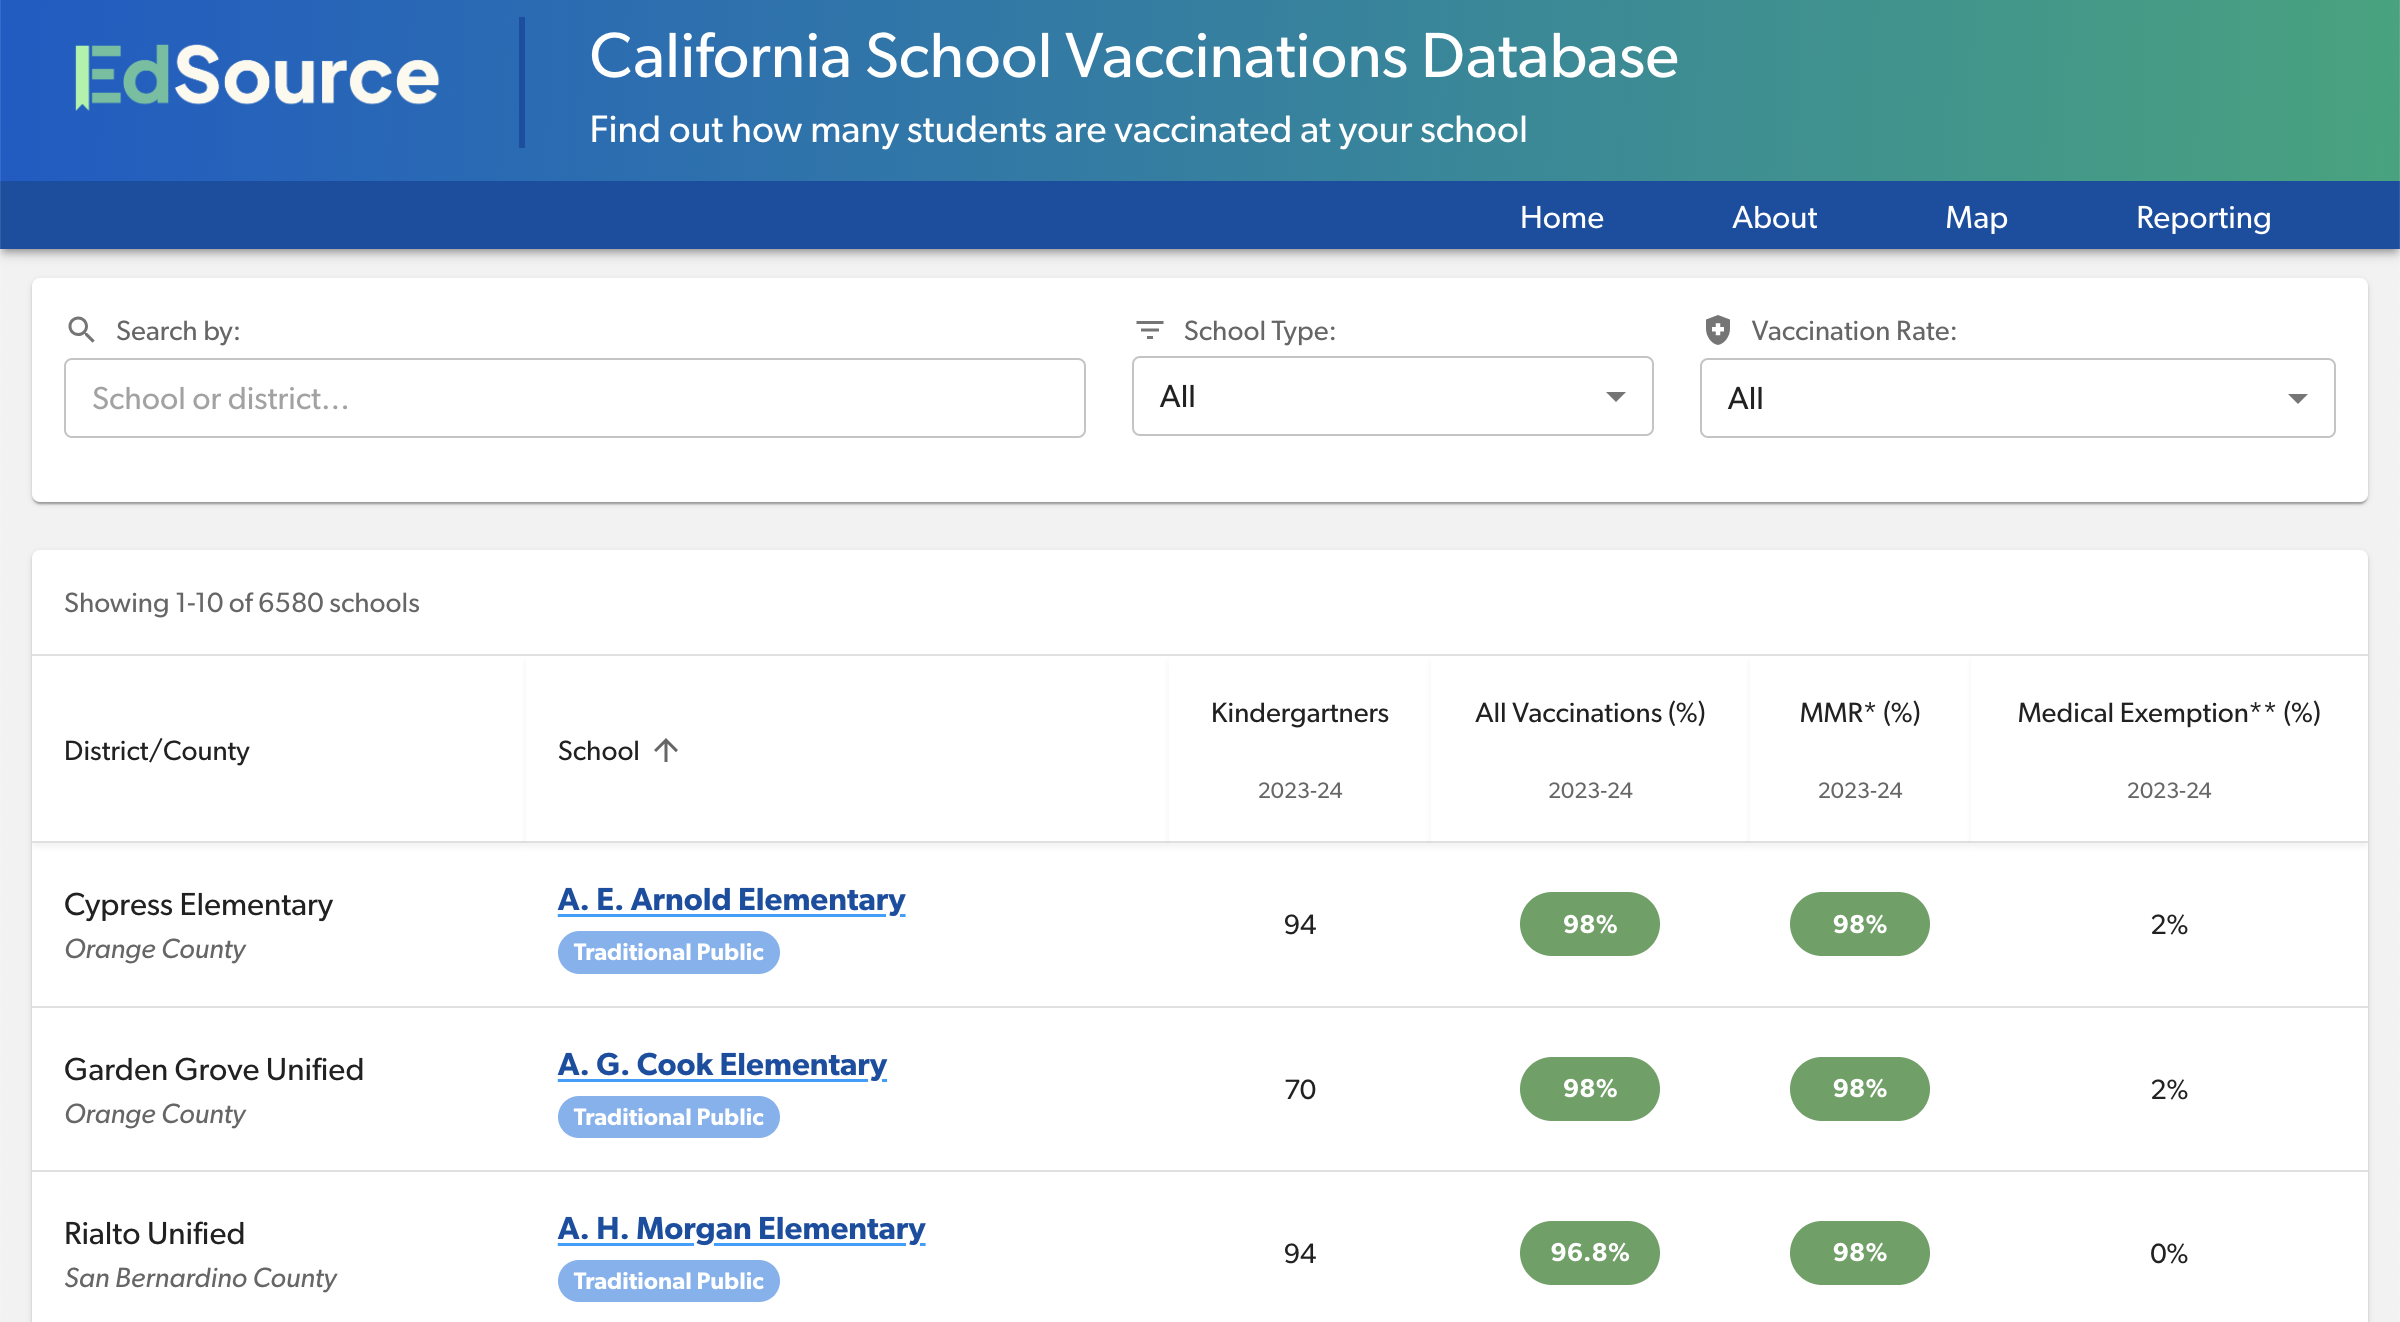Image resolution: width=2400 pixels, height=1322 pixels.
Task: Click the Traditional Public badge under Arnold Elementary
Action: point(668,952)
